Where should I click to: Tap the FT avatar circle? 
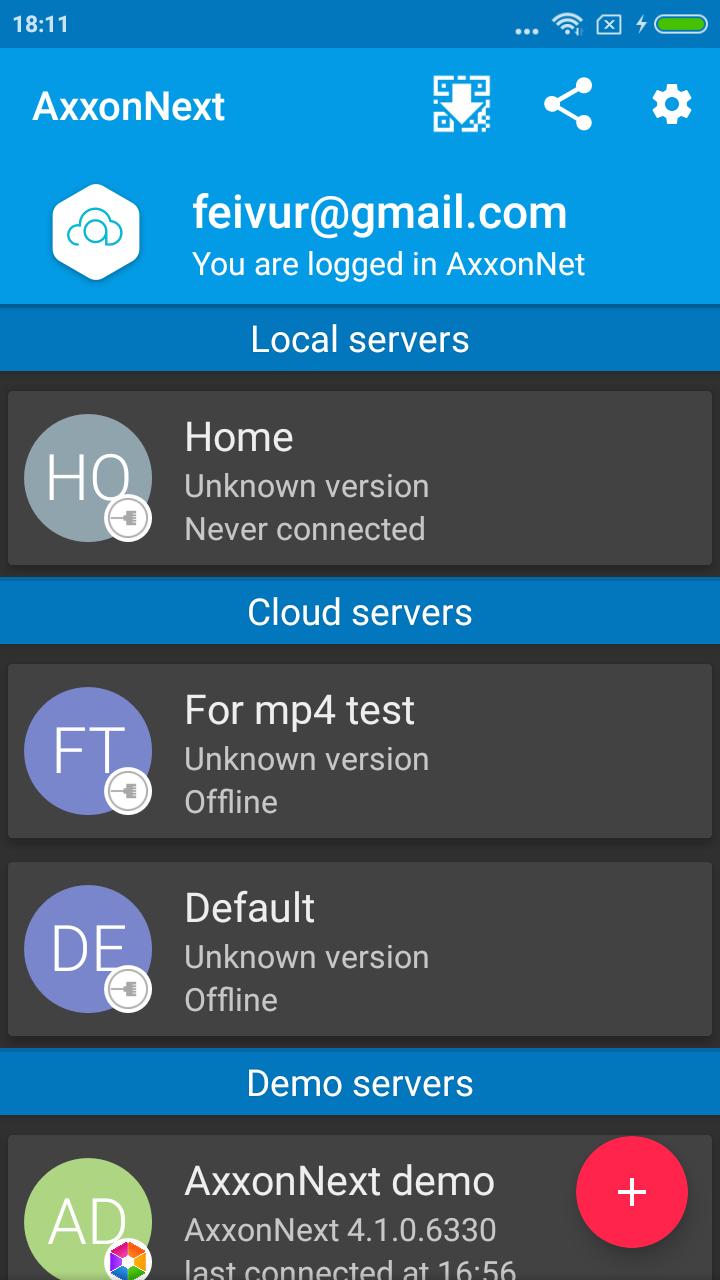88,751
